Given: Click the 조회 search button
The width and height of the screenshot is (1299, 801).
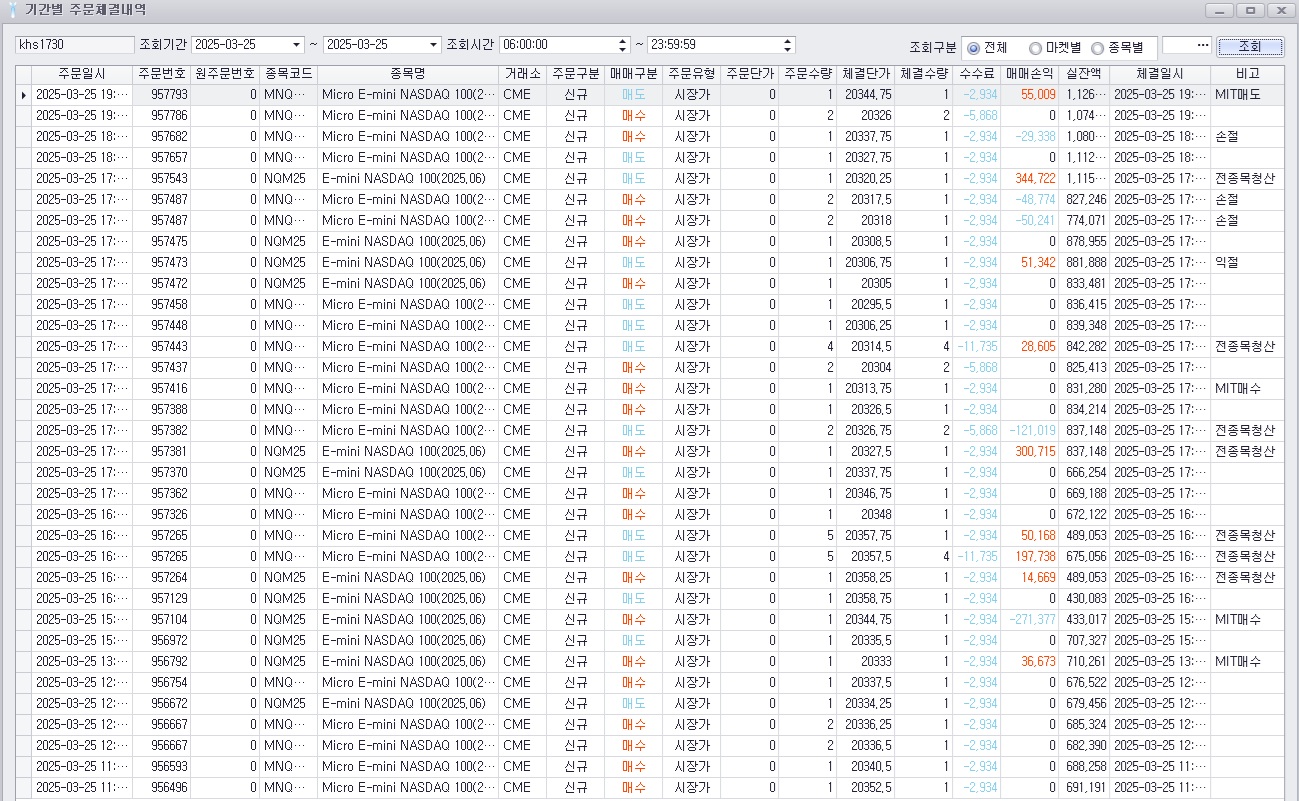Looking at the screenshot, I should (x=1249, y=46).
